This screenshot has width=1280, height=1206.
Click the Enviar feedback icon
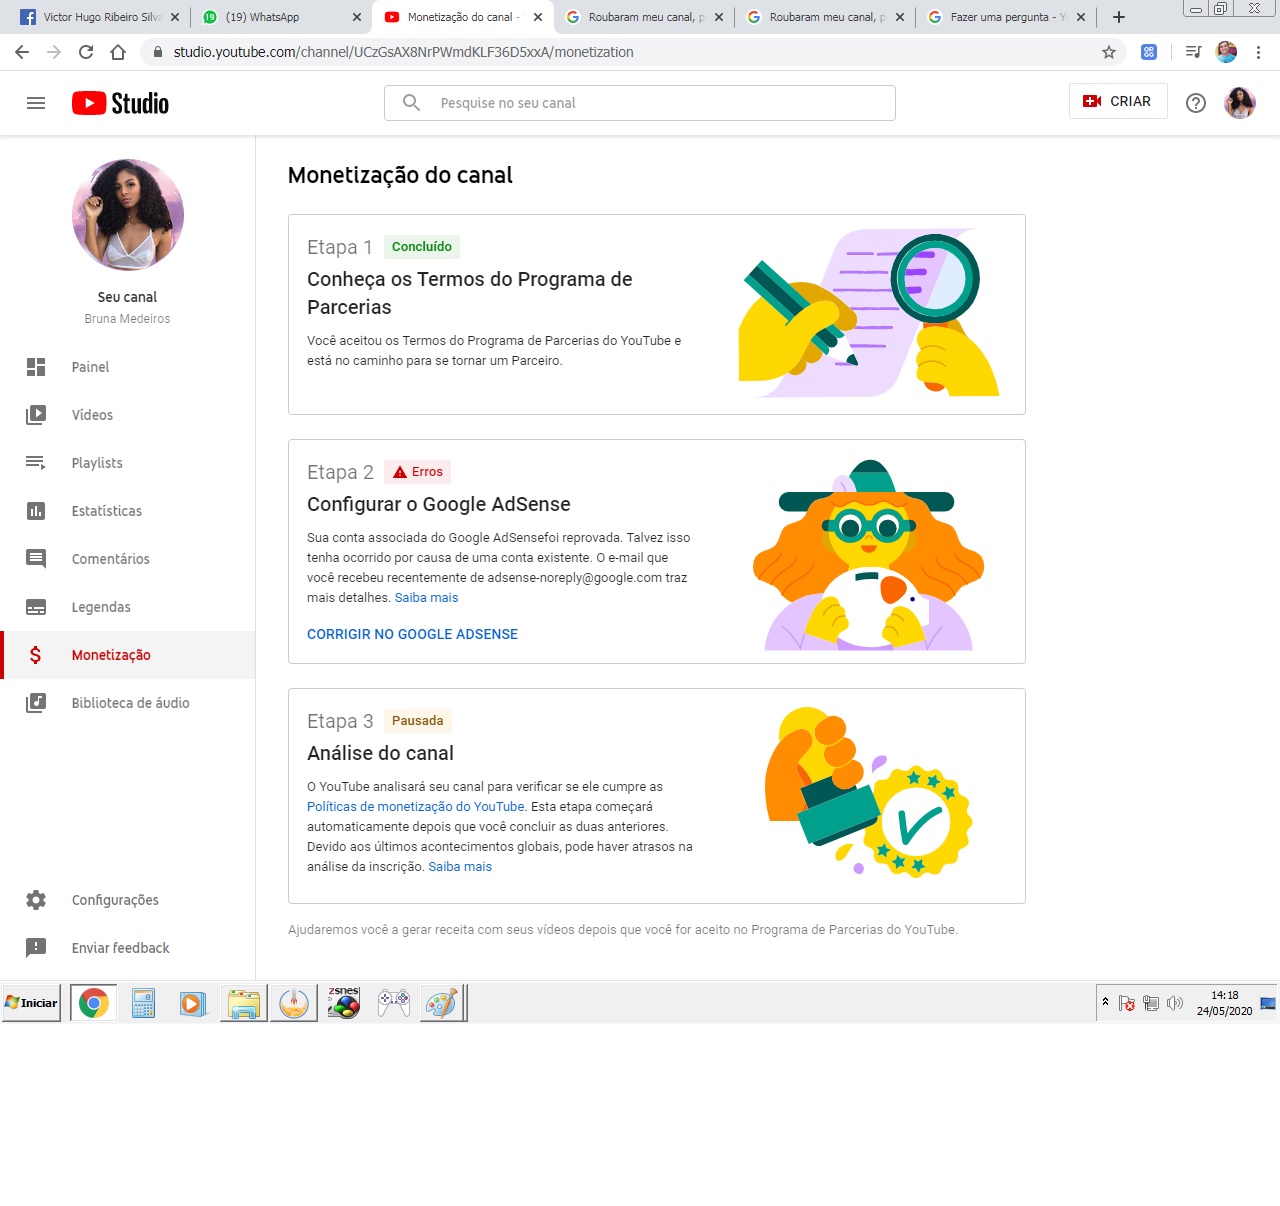pyautogui.click(x=36, y=948)
